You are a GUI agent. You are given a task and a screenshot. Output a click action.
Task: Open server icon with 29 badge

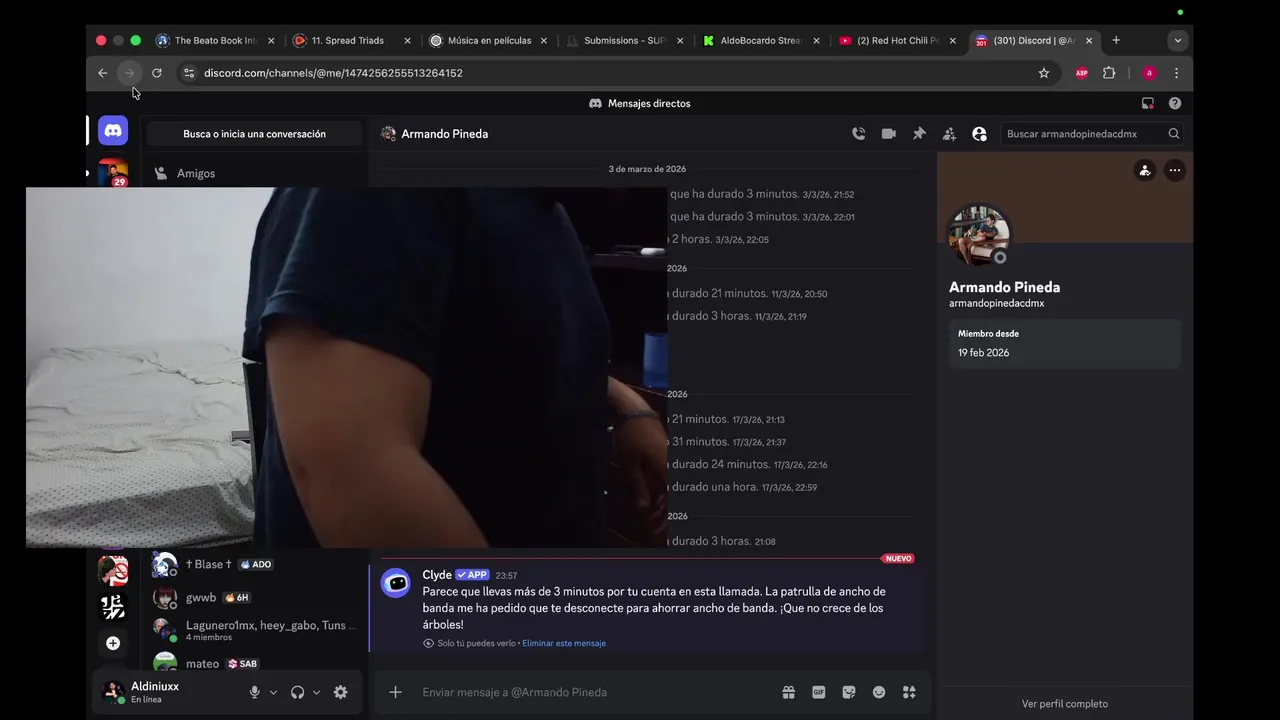pos(113,172)
